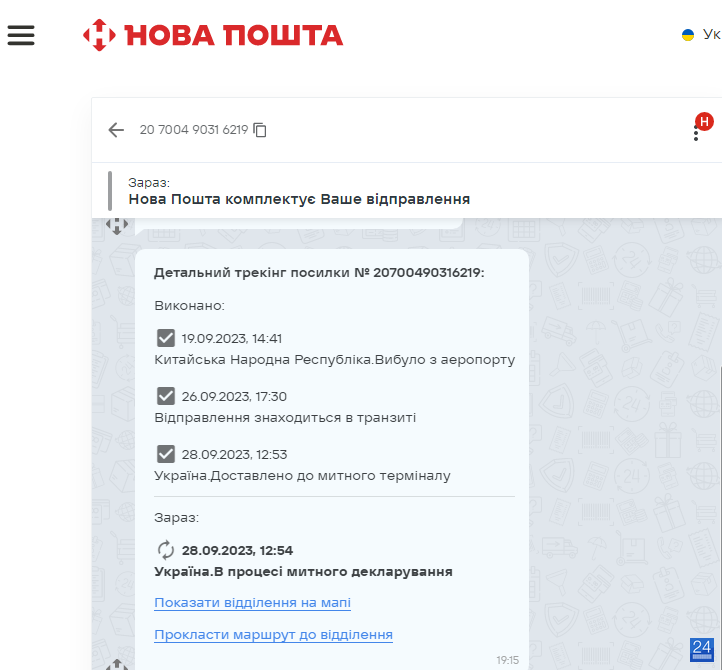Click 'Україна.Доставлено до митного терміналу' entry

point(303,476)
